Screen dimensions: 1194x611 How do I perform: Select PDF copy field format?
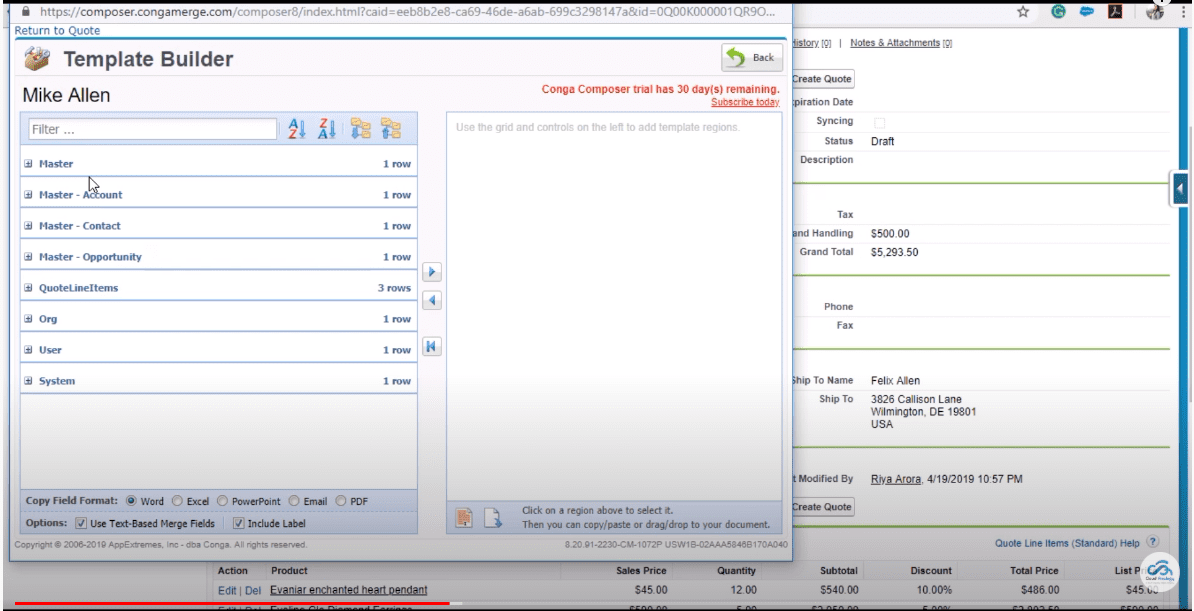[340, 501]
